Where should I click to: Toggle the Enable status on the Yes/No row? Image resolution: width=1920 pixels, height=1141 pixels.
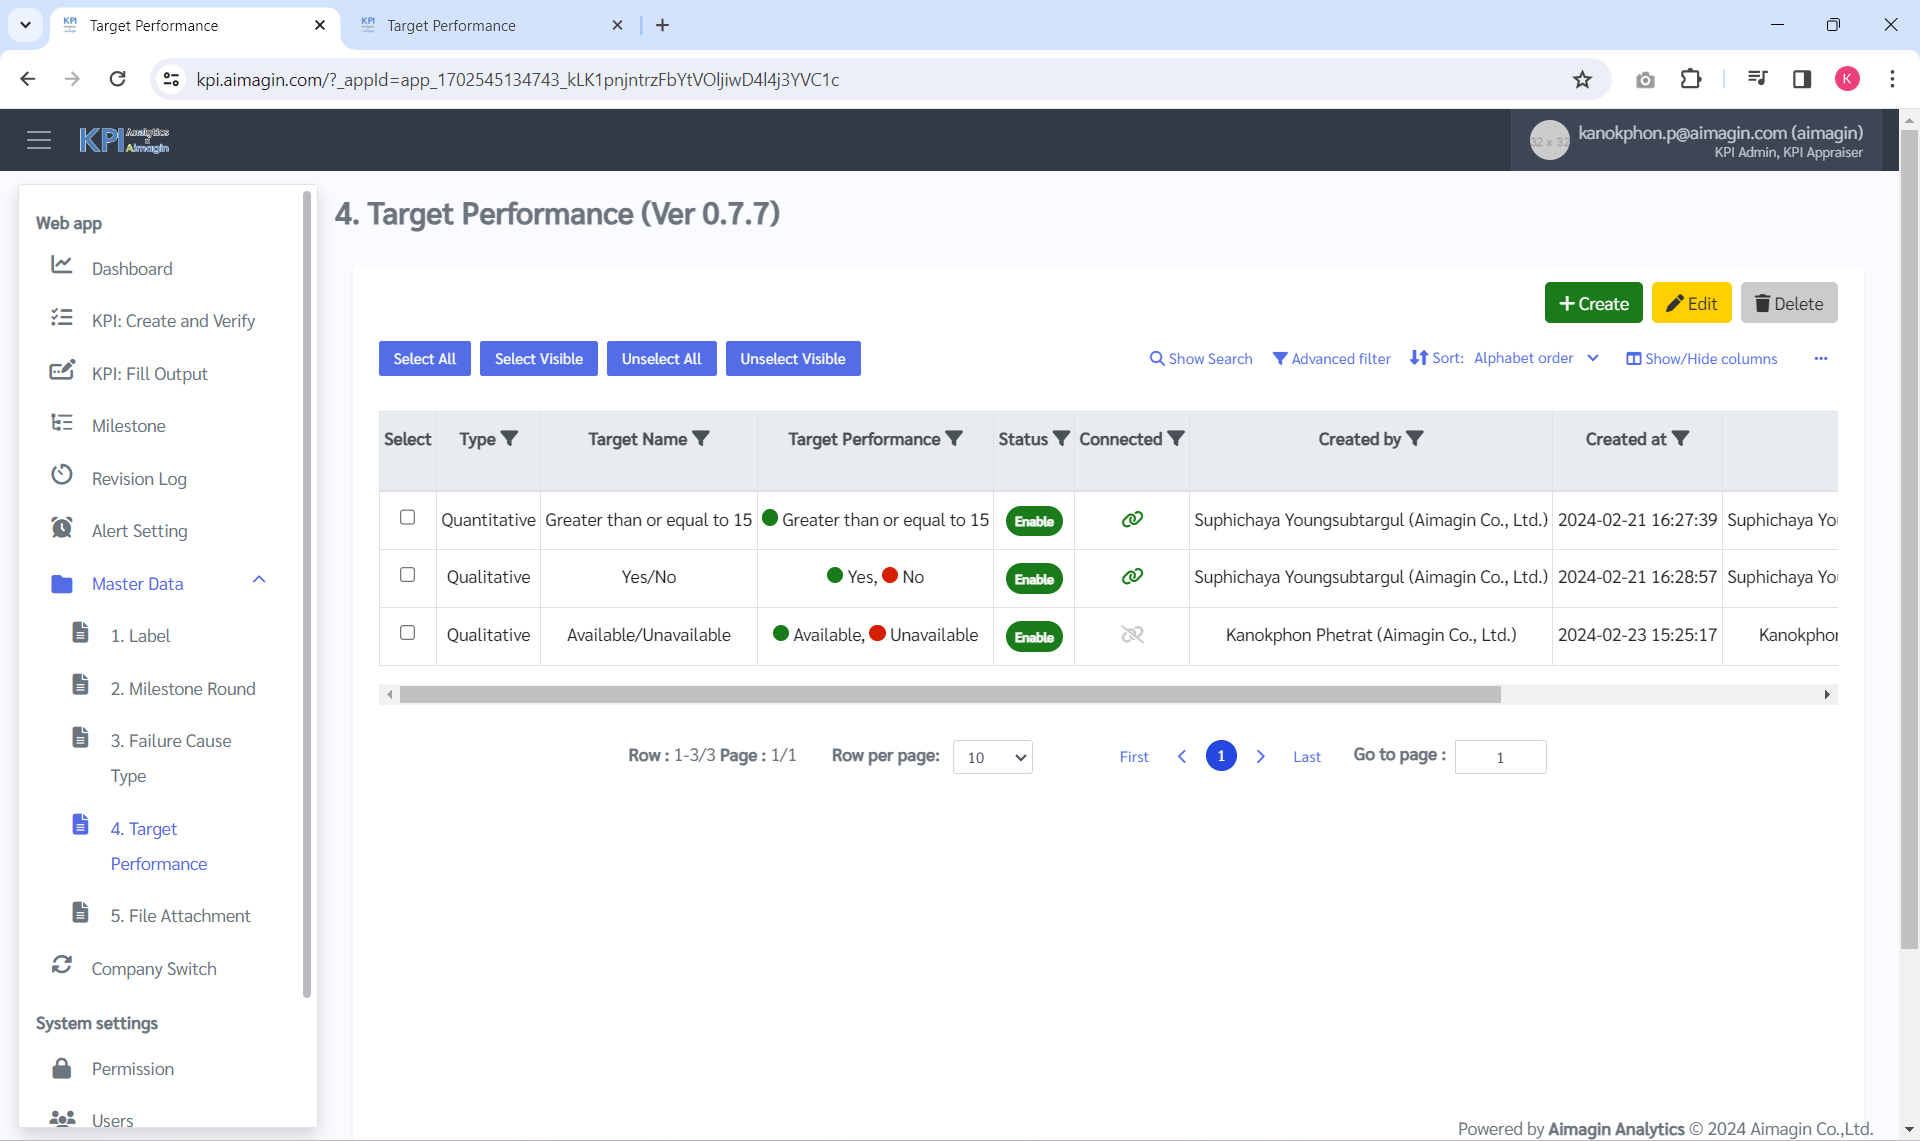[x=1034, y=578]
